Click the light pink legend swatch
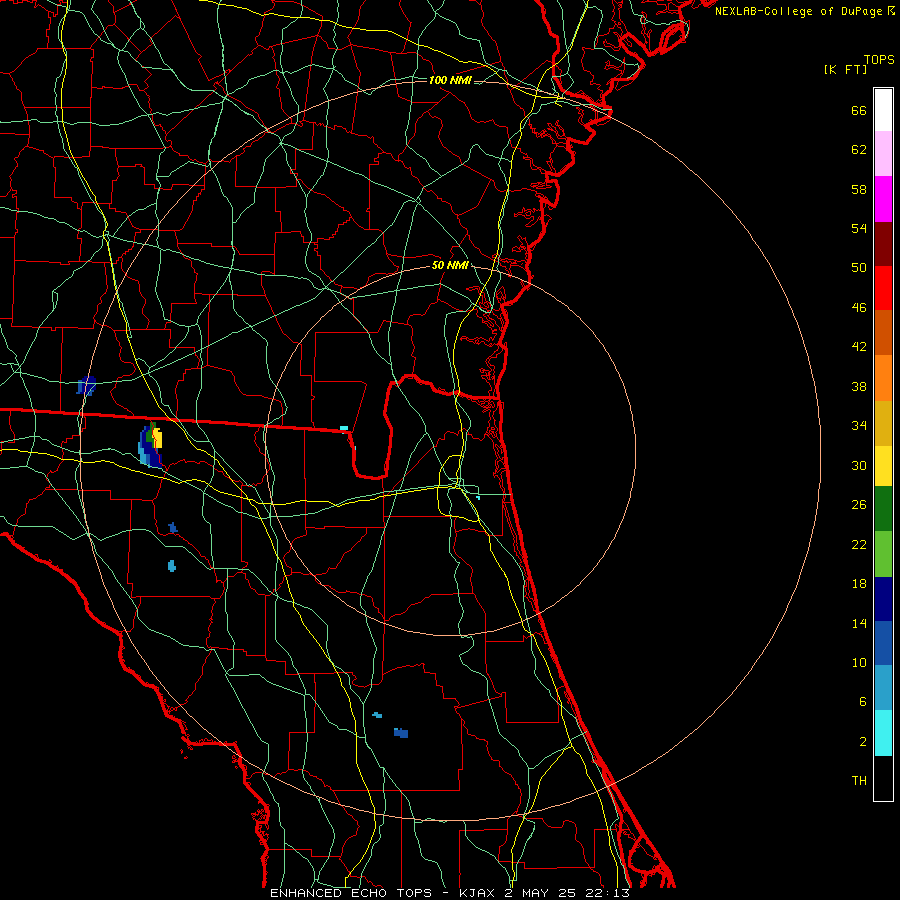The image size is (900, 900). [x=883, y=154]
